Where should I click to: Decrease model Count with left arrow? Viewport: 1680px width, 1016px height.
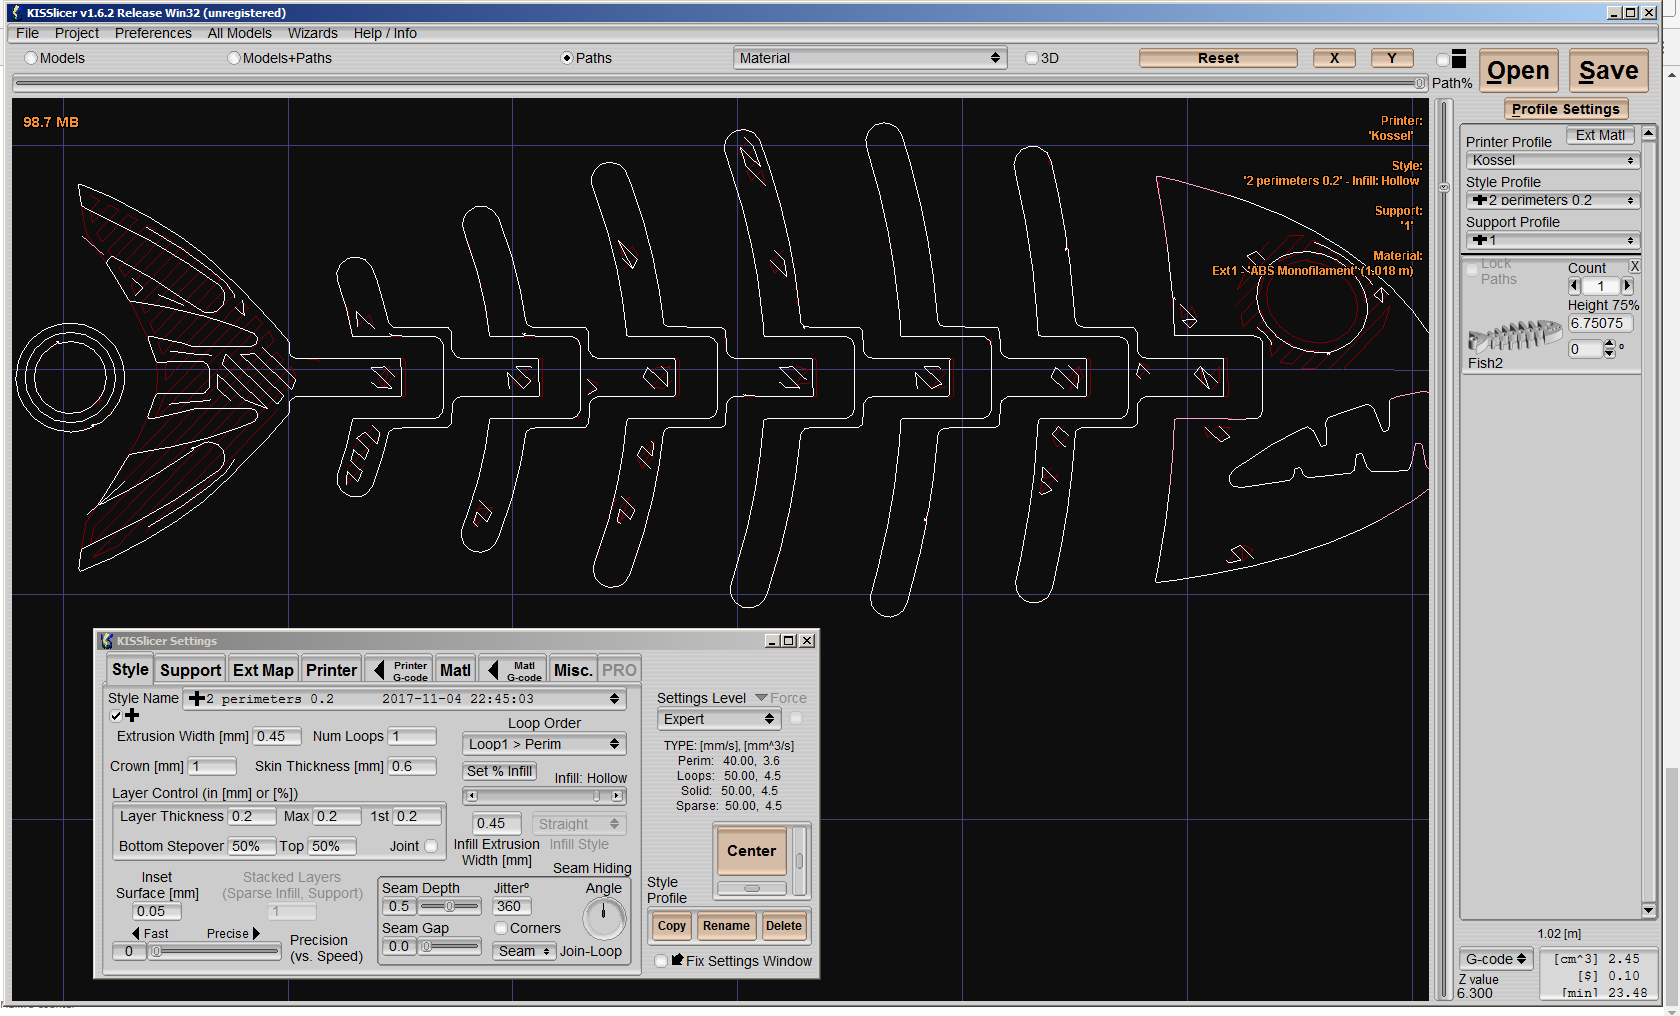1574,286
